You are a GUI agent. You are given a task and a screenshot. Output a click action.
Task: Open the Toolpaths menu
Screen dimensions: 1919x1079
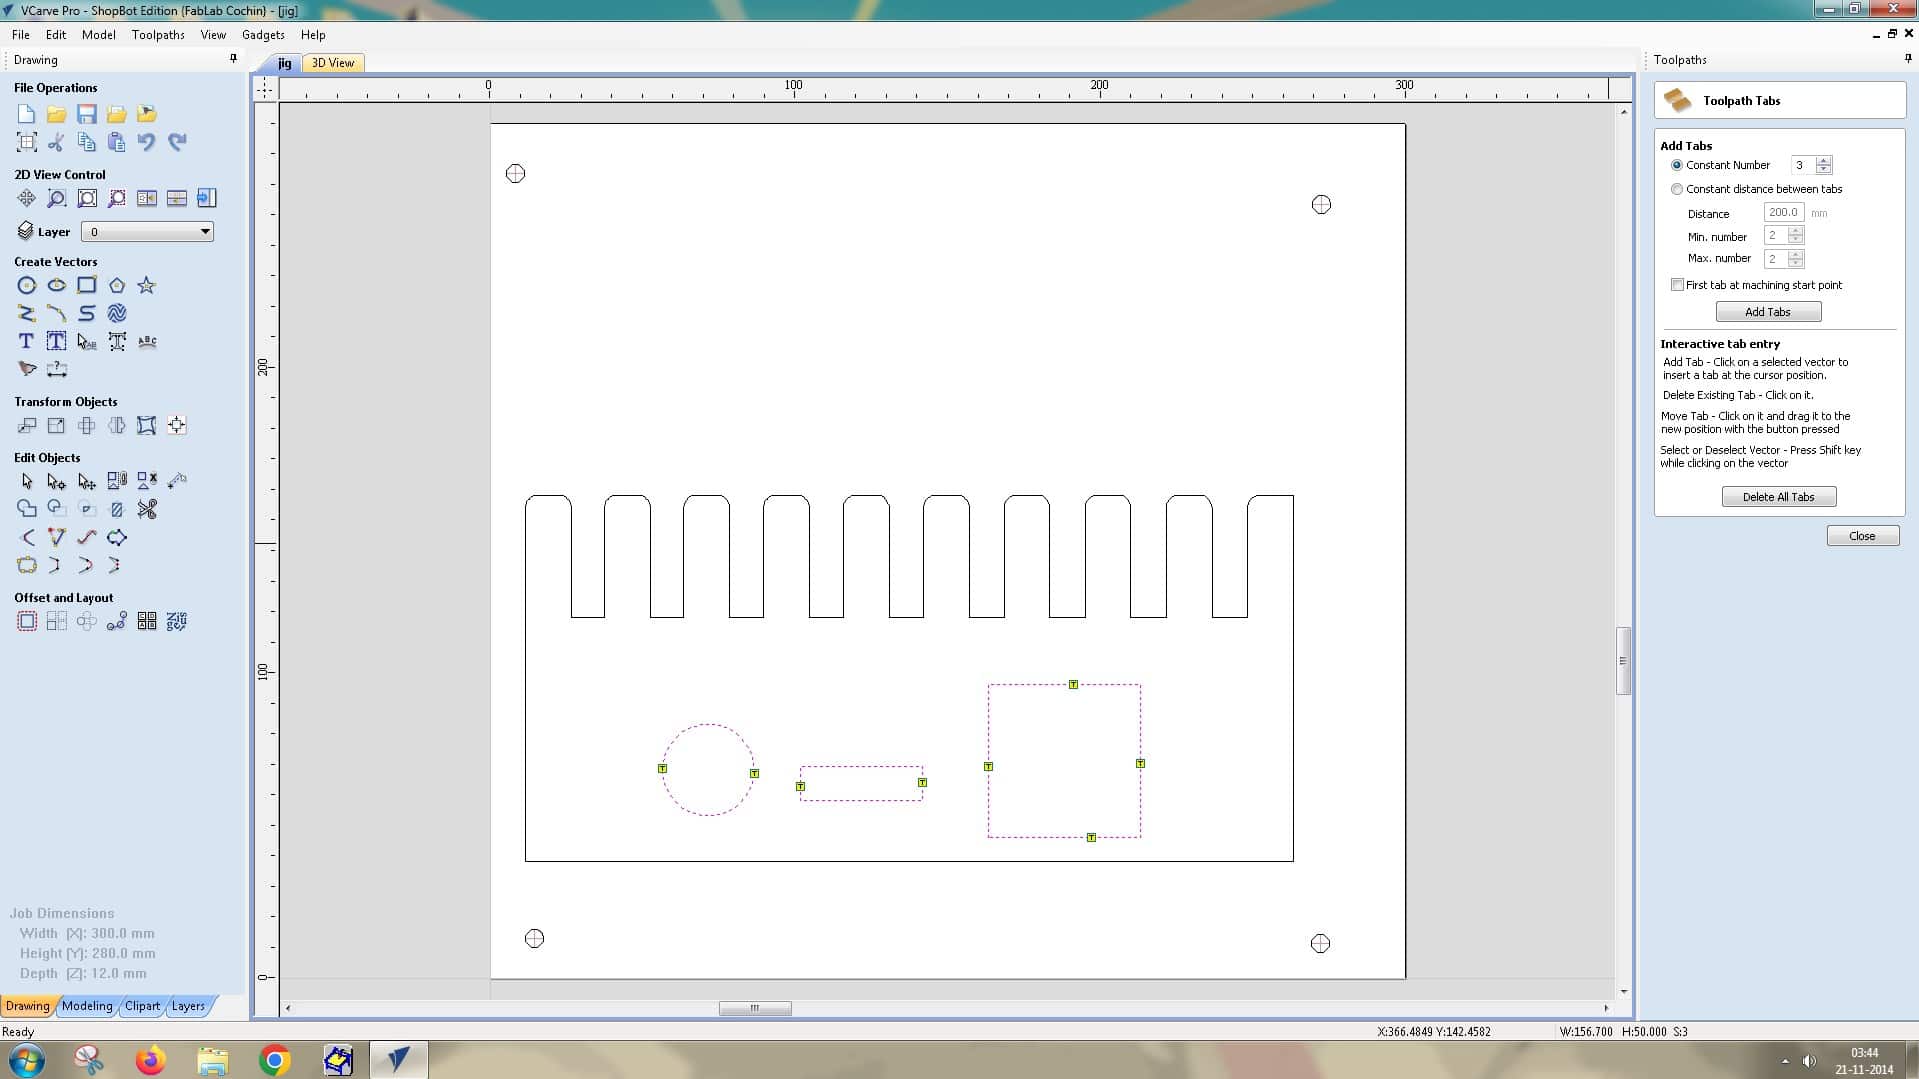coord(158,34)
